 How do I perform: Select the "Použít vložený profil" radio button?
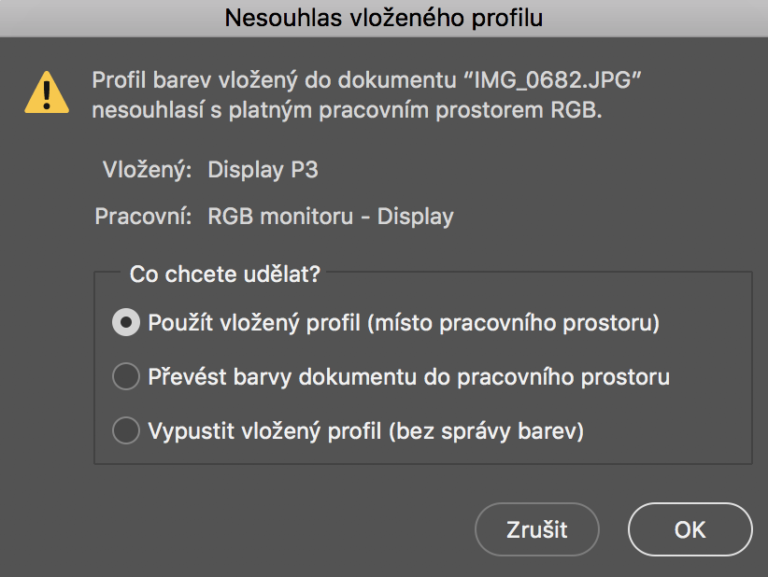pyautogui.click(x=126, y=323)
